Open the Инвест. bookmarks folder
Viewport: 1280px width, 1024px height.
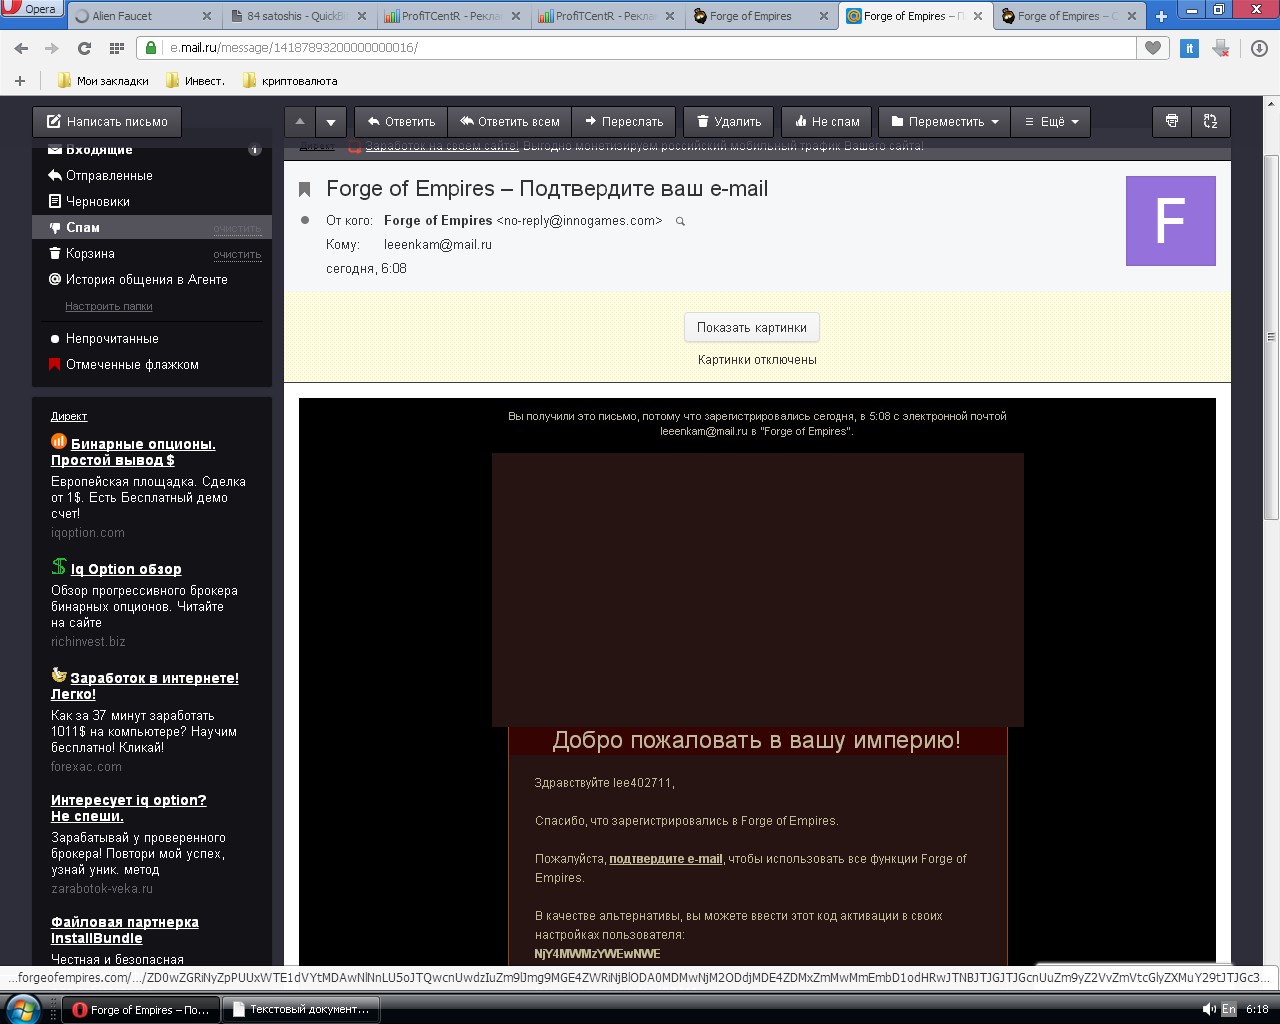point(195,81)
